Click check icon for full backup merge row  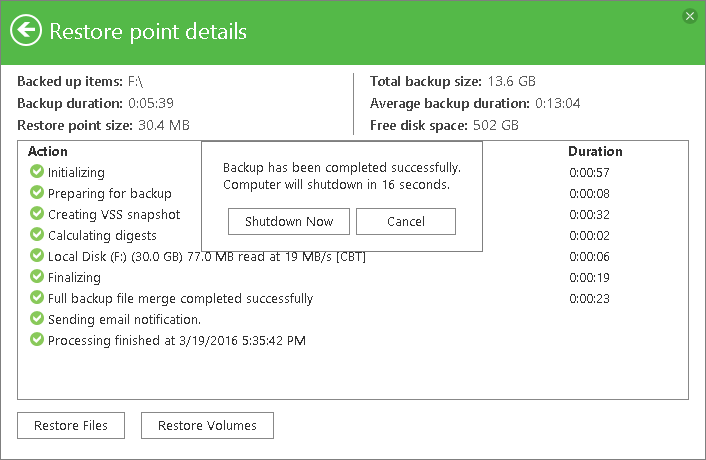pos(37,298)
